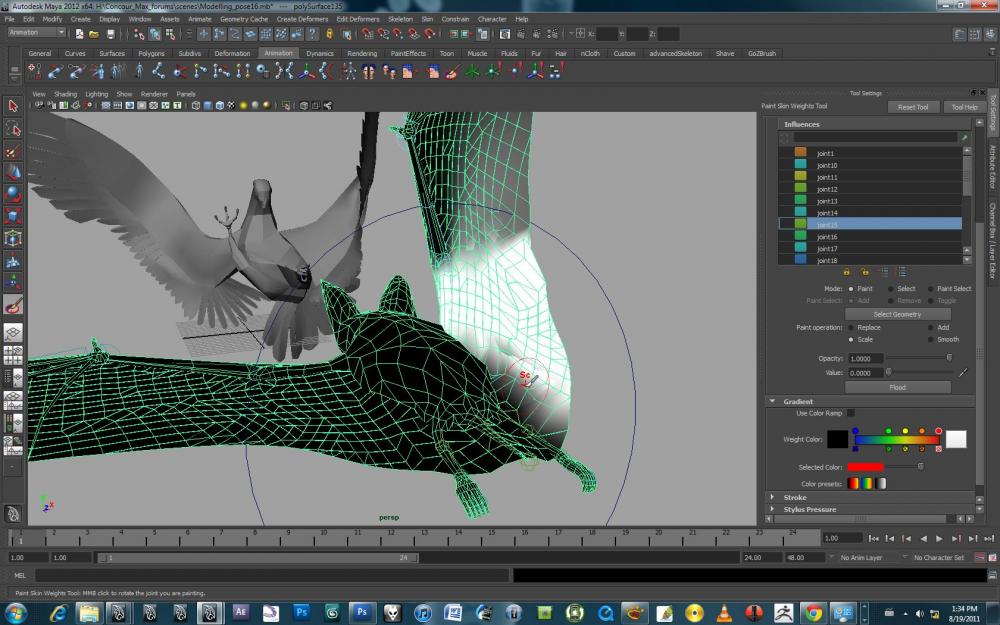Viewport: 1000px width, 625px height.
Task: Select the Replace paint operation
Action: tap(851, 327)
